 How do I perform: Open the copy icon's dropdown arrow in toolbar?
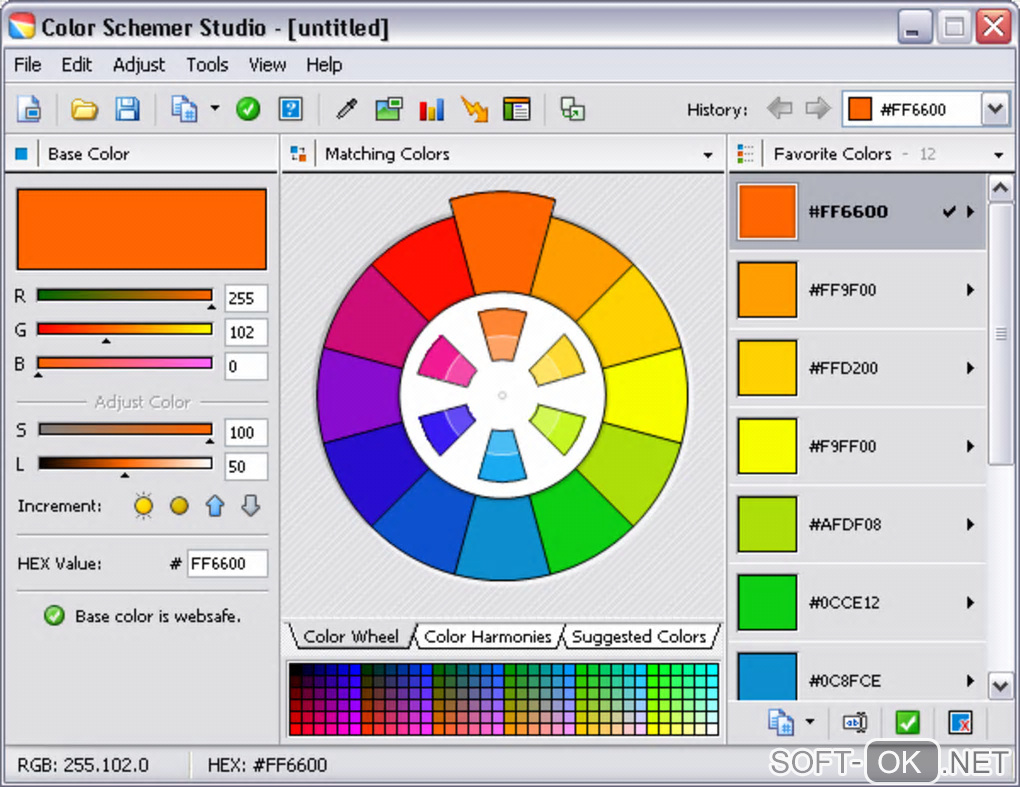point(215,108)
